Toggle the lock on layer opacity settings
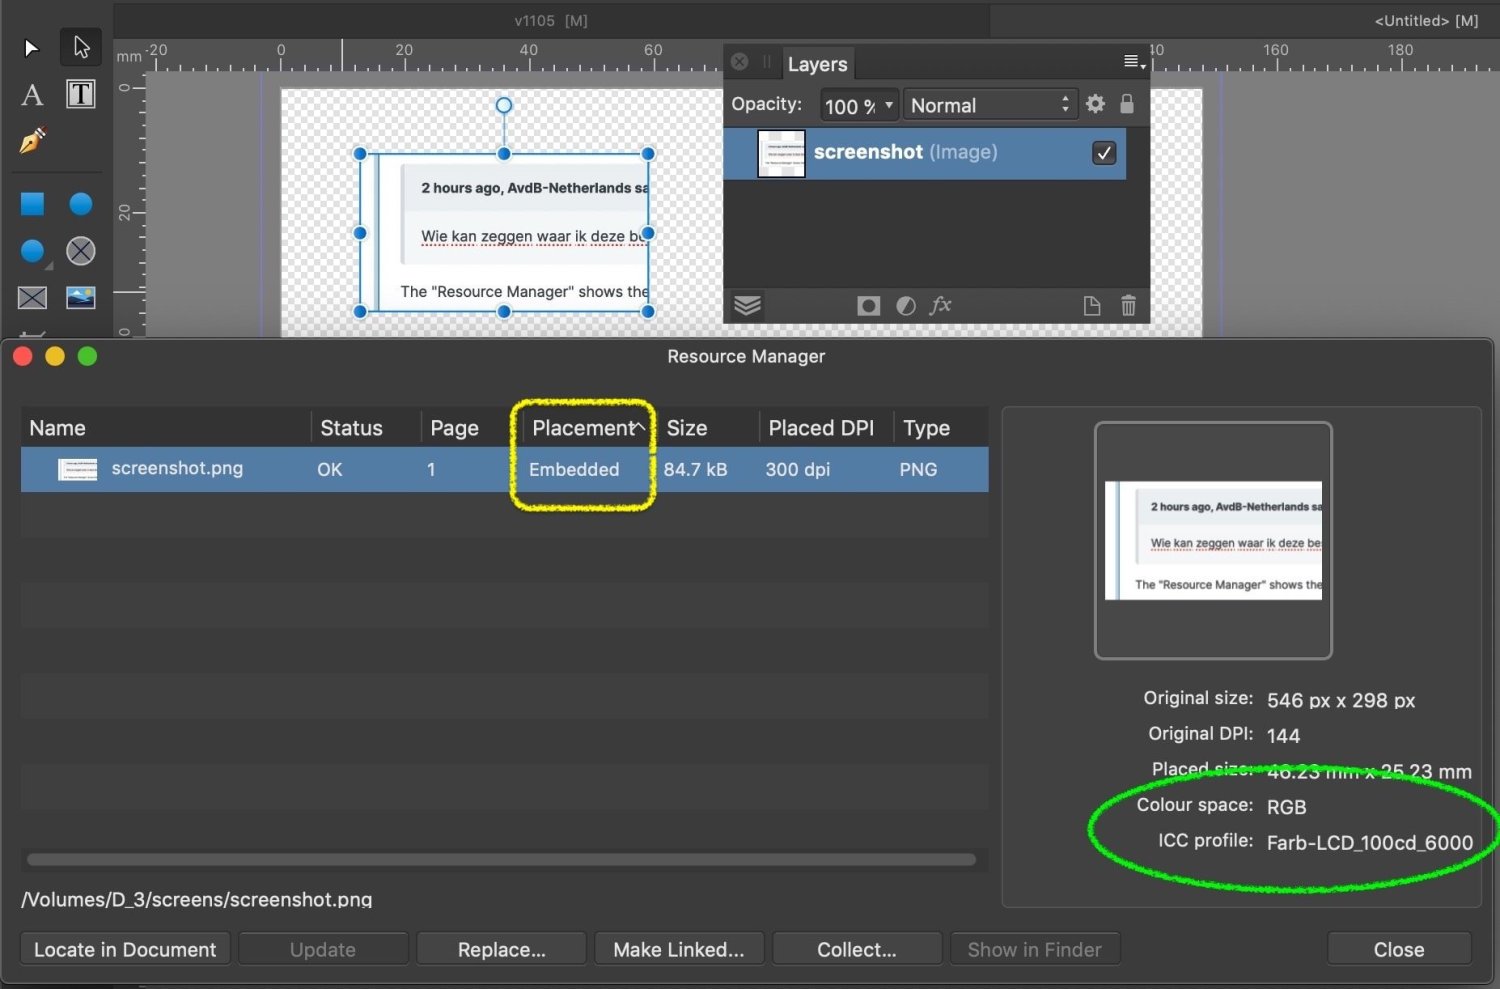The width and height of the screenshot is (1500, 989). pos(1127,104)
